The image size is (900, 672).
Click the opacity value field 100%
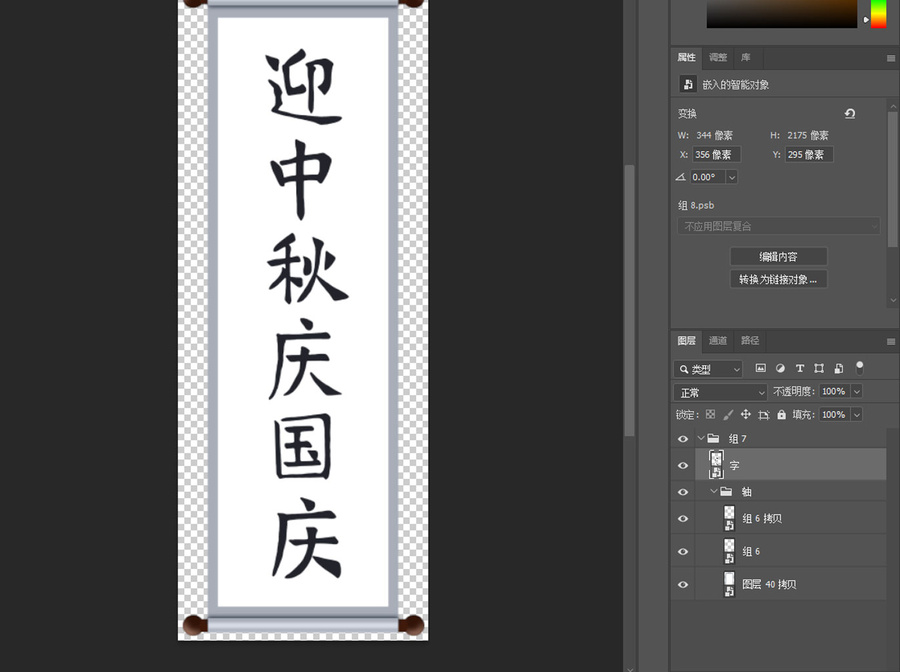[x=835, y=391]
